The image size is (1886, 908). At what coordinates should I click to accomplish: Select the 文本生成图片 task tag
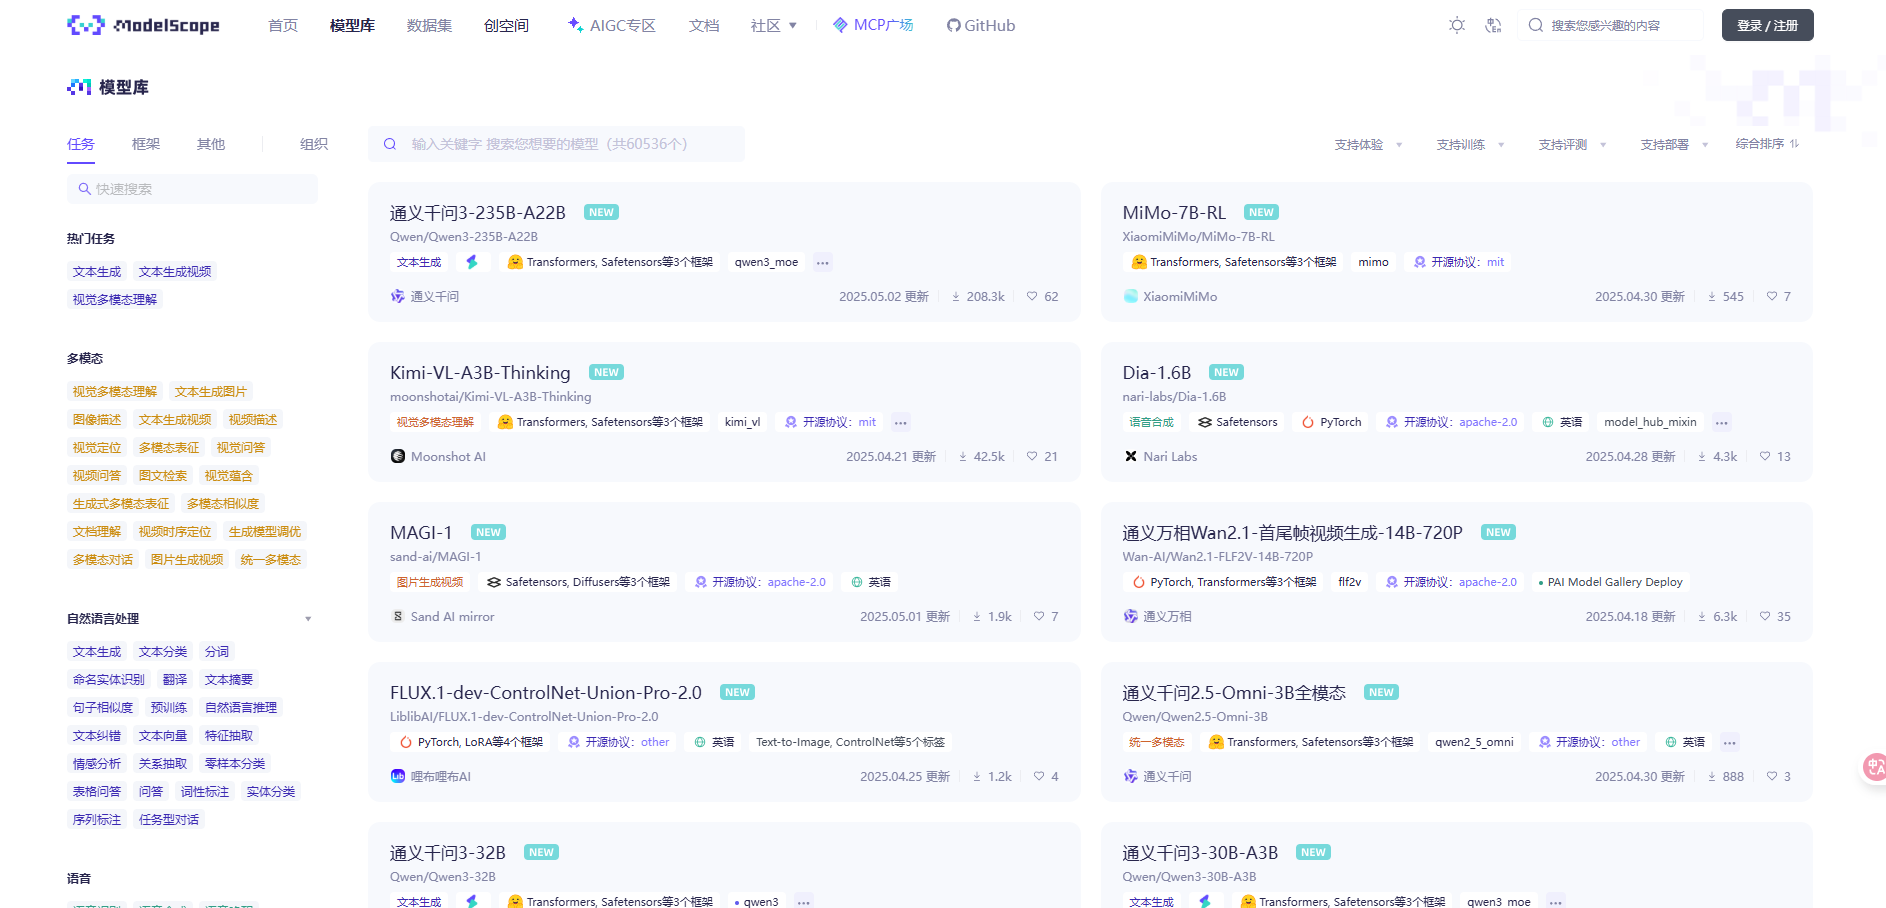coord(211,392)
